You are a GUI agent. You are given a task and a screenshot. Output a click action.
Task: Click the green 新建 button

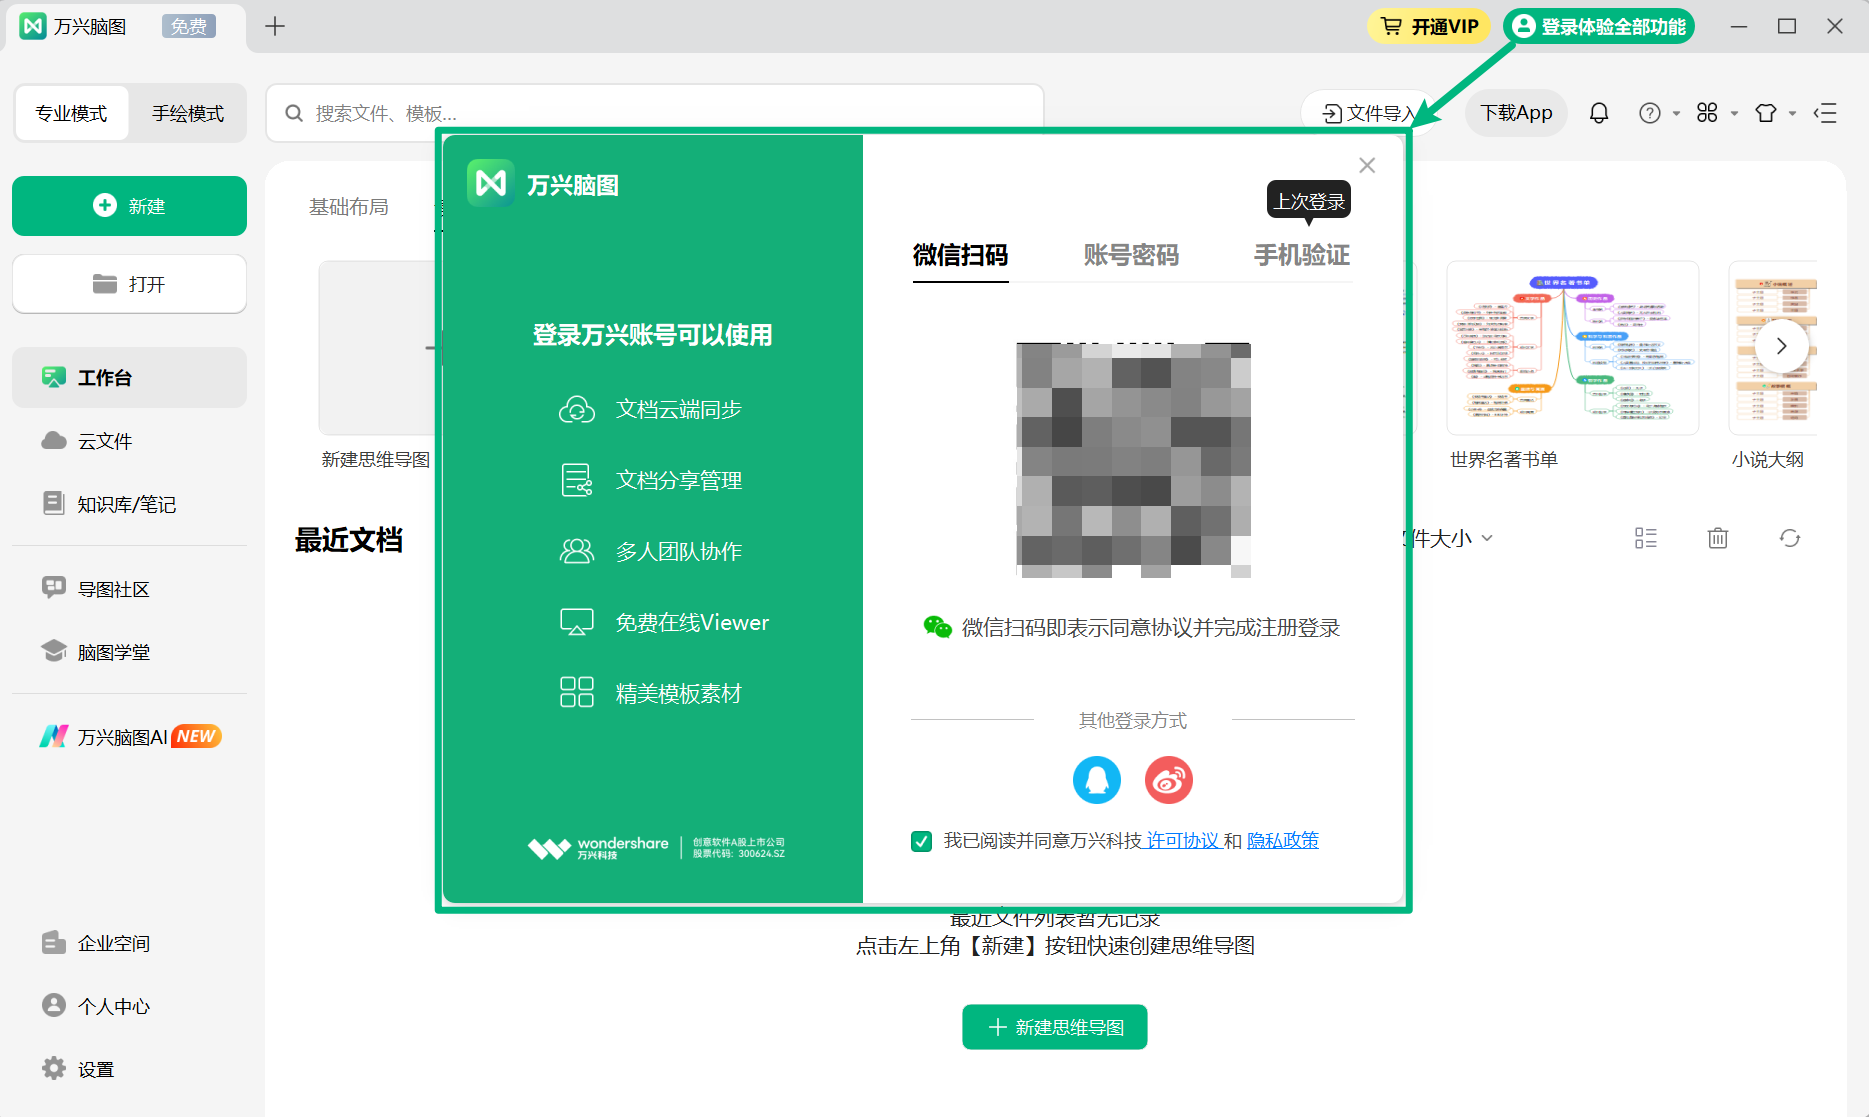[x=129, y=206]
